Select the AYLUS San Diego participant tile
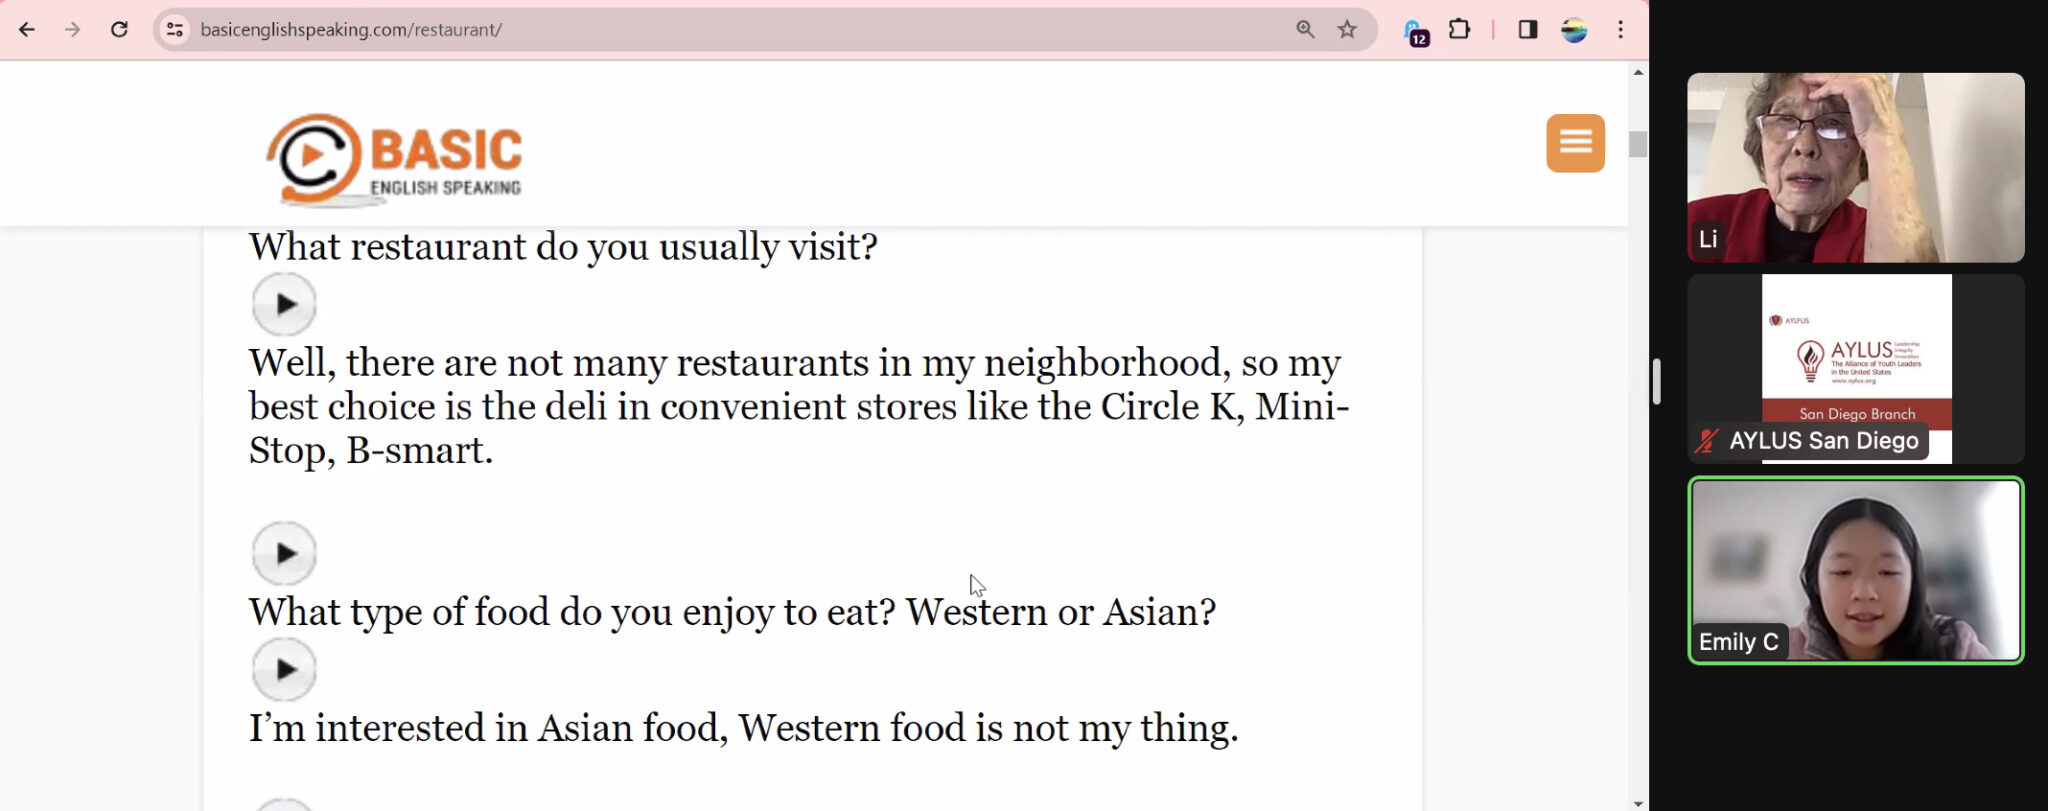Viewport: 2048px width, 811px height. click(1856, 369)
